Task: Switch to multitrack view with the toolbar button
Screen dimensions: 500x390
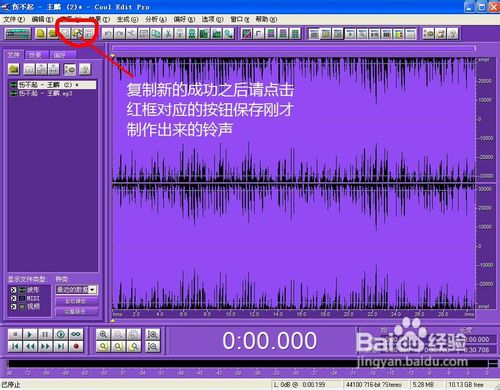Action: coord(18,33)
